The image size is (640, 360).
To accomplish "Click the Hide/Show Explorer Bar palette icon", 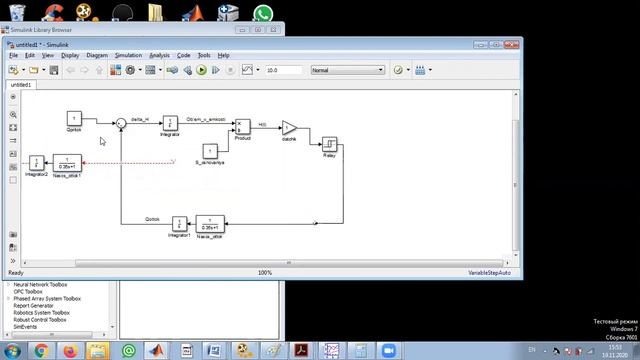I will point(13,97).
